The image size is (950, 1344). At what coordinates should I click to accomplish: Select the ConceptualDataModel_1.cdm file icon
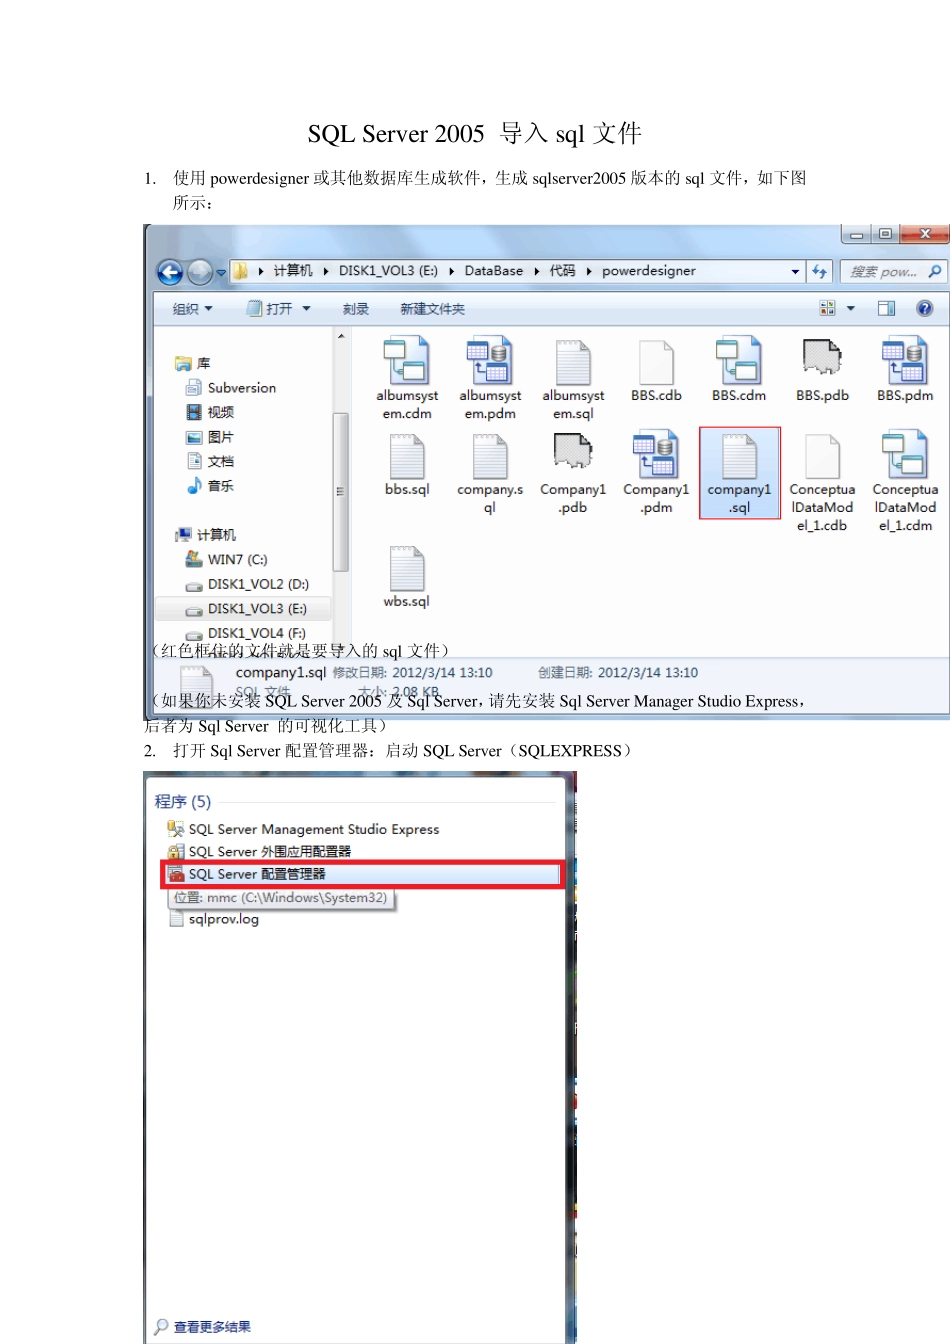pyautogui.click(x=905, y=456)
